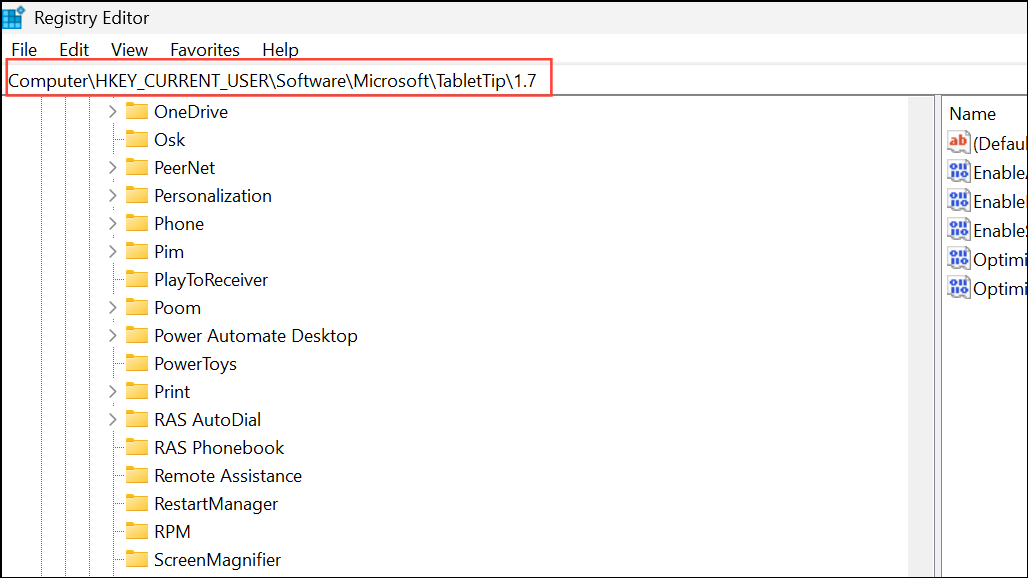
Task: Expand the PeerNet registry key
Action: [113, 168]
